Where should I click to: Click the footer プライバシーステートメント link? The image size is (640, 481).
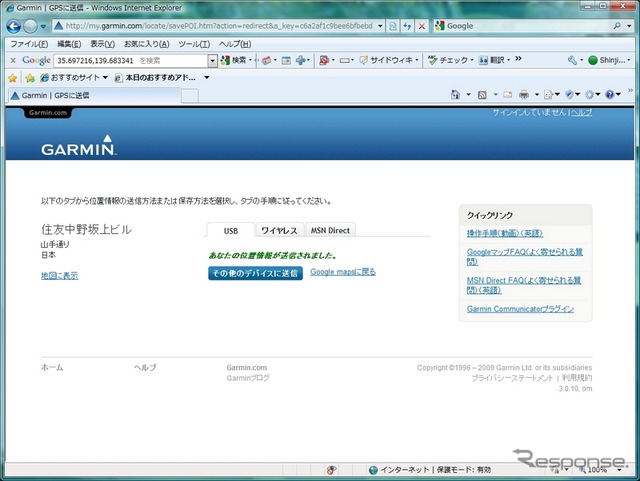point(512,378)
